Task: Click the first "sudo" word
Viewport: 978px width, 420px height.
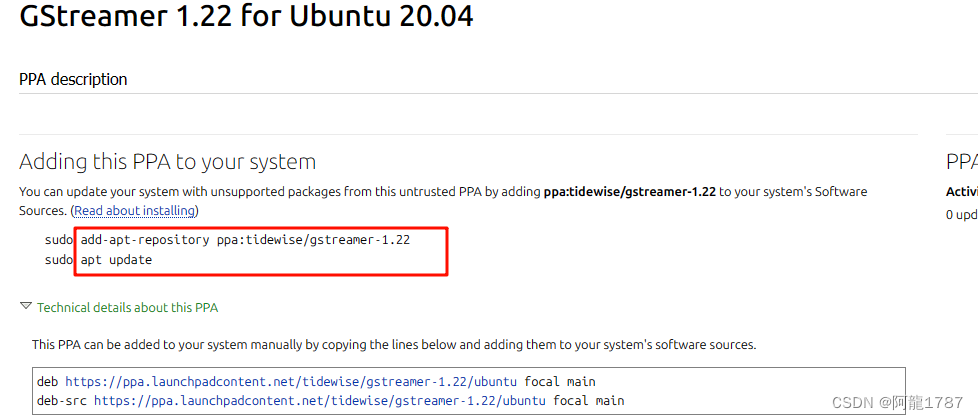Action: (59, 240)
